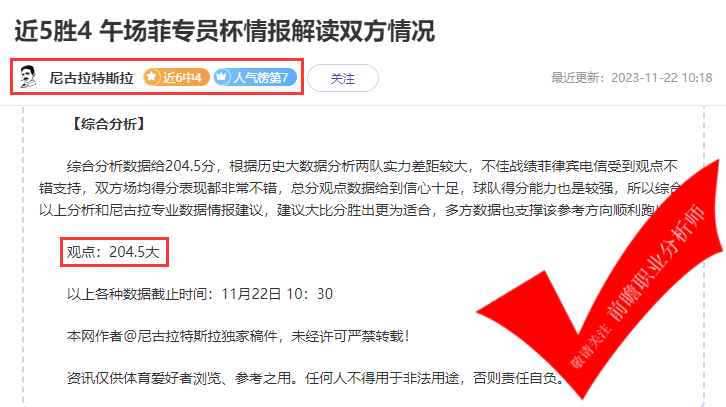The height and width of the screenshot is (407, 726).
Task: Click the 敬请关注 text on checkmark
Action: click(590, 346)
